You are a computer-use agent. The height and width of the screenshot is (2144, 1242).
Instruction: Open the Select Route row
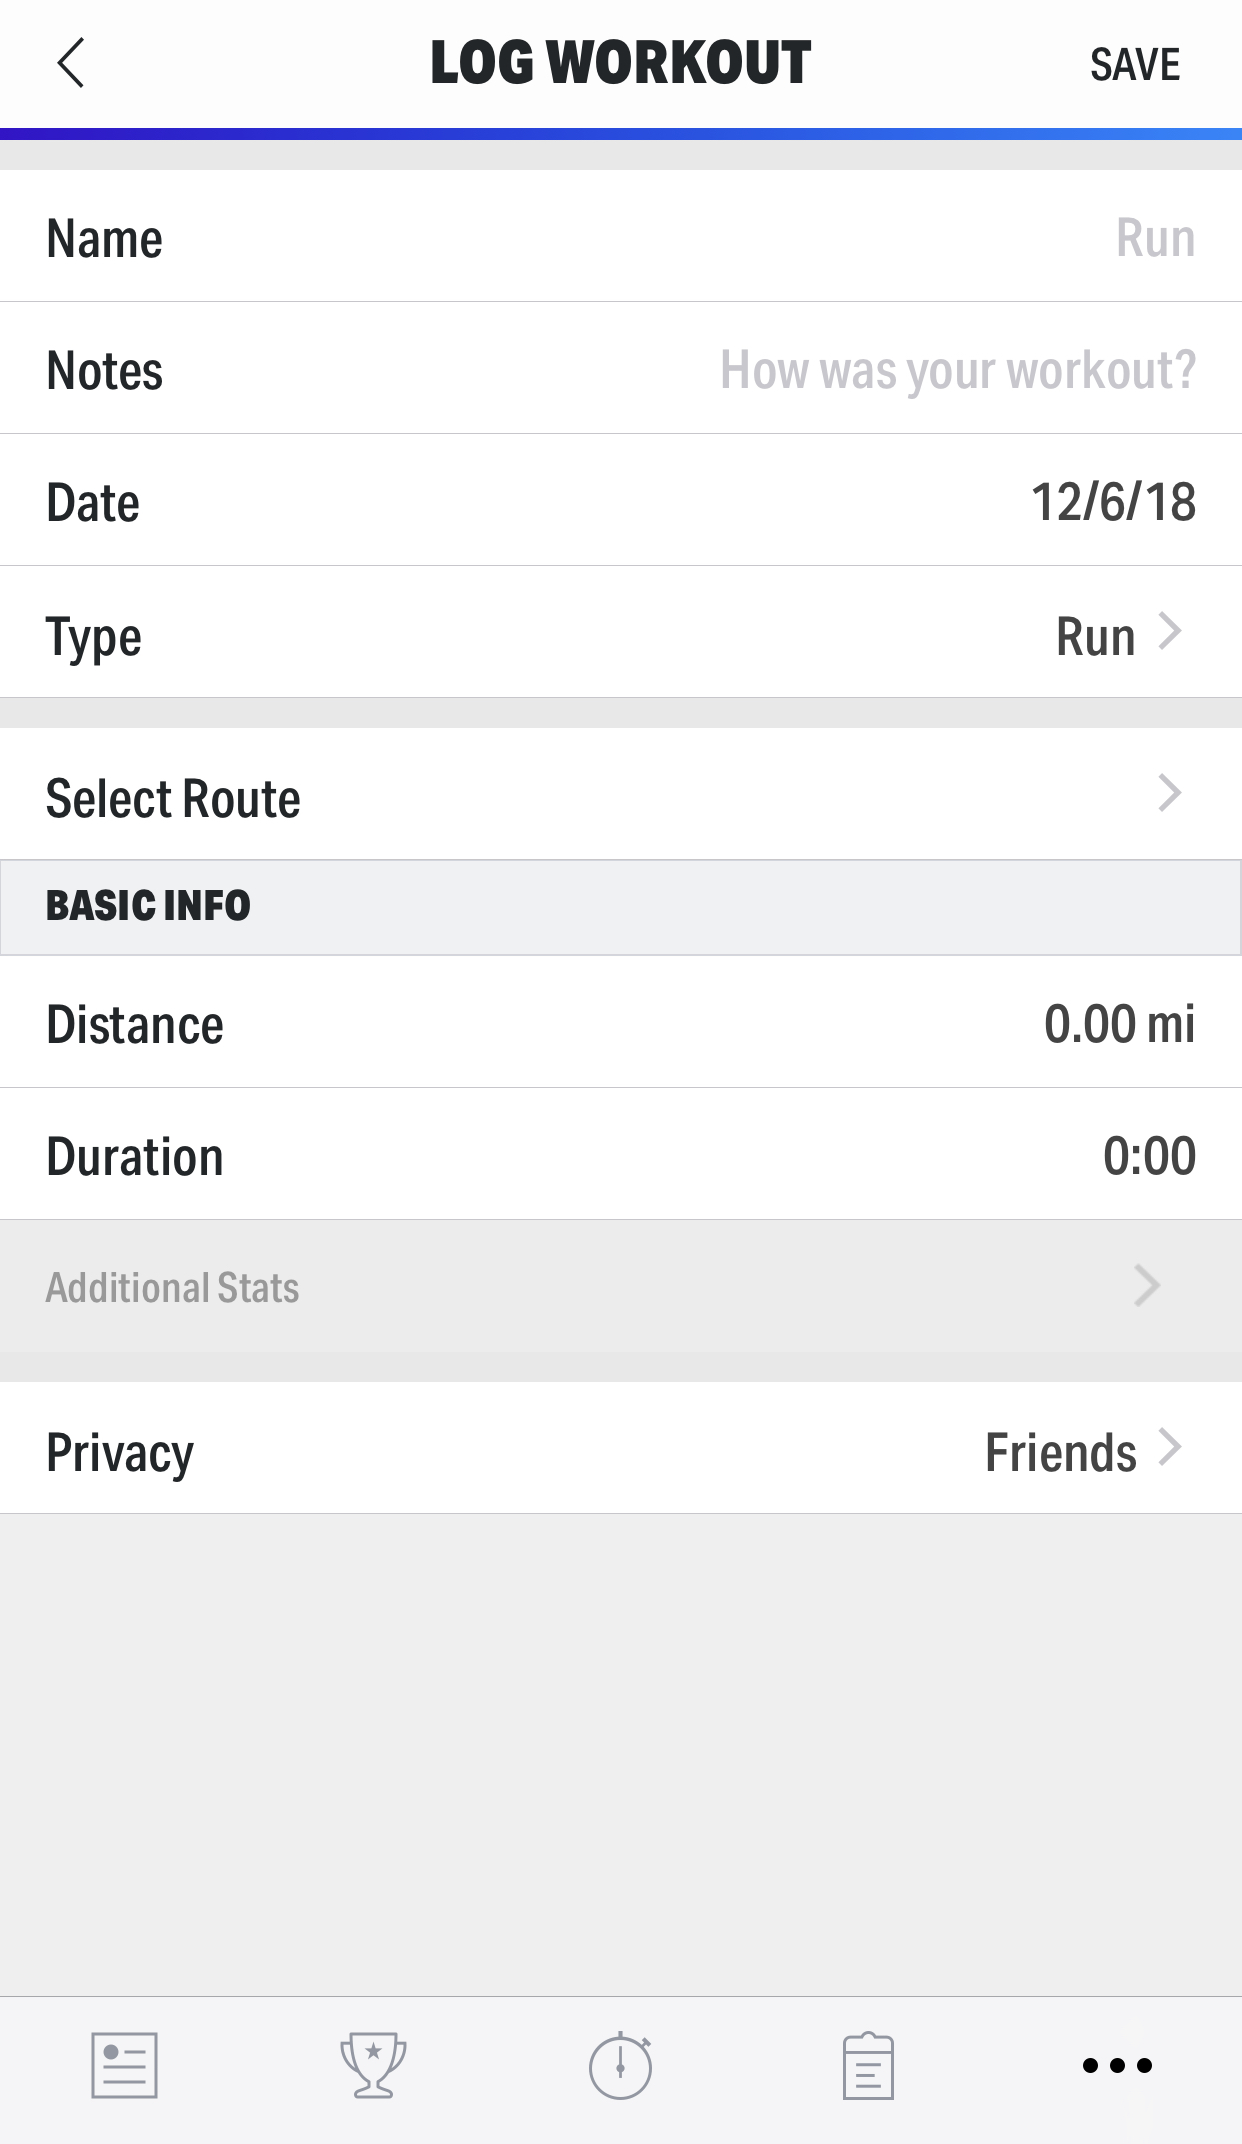point(621,794)
